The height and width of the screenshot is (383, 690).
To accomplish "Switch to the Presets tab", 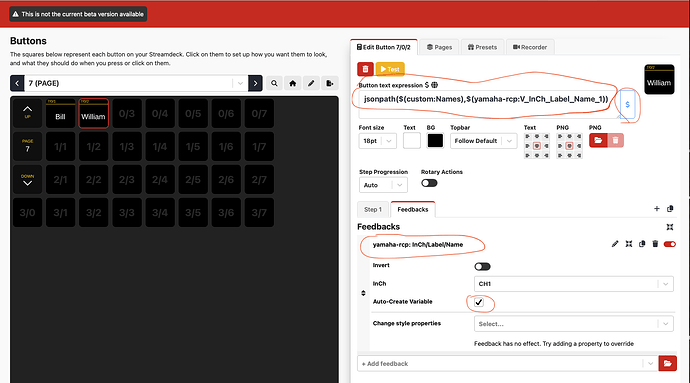I will 482,47.
